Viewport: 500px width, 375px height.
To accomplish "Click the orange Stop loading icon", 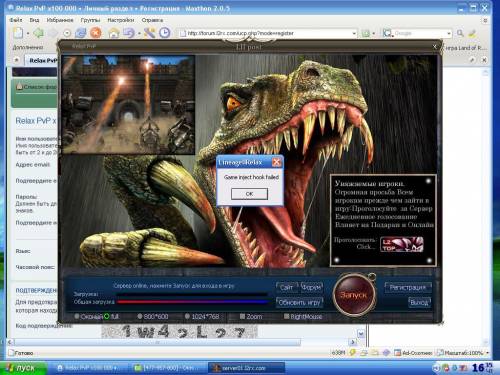I will (96, 33).
